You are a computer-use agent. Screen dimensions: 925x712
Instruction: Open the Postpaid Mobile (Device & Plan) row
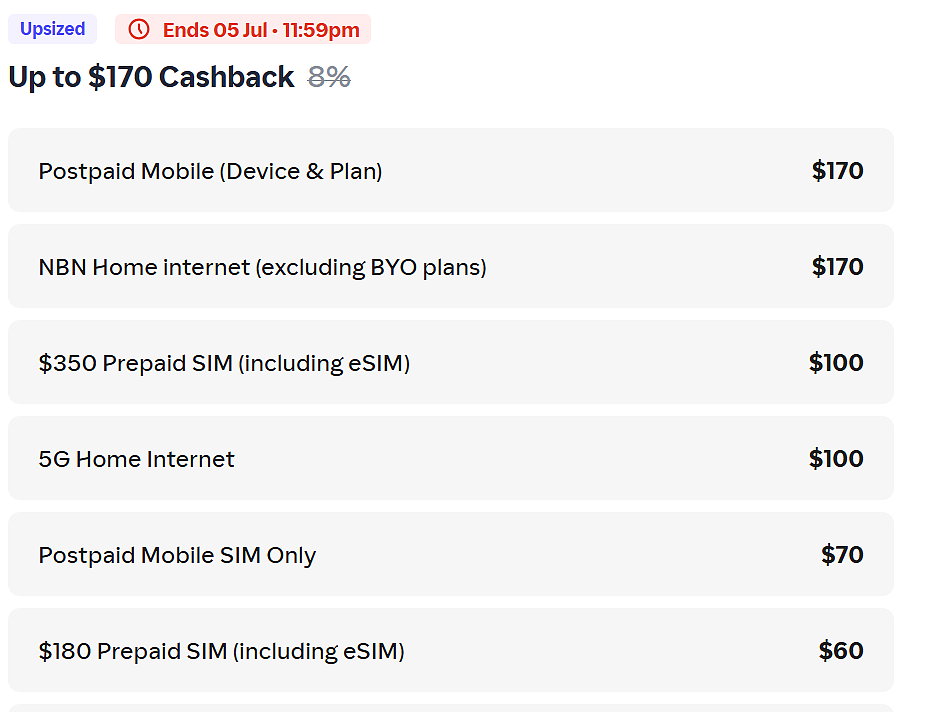[451, 170]
